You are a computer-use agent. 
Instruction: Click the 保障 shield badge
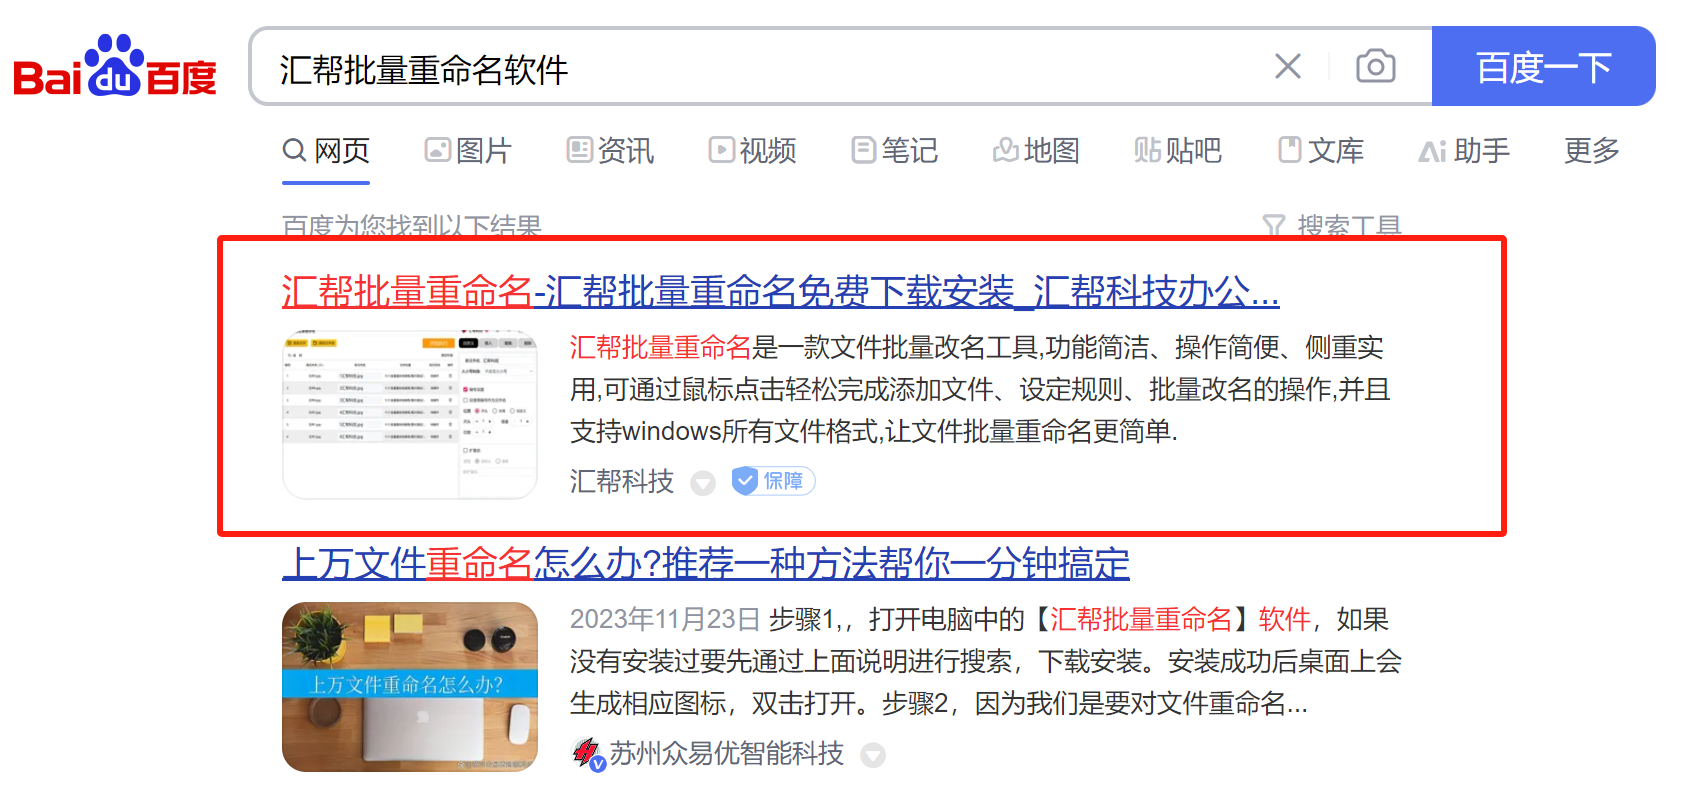point(773,481)
